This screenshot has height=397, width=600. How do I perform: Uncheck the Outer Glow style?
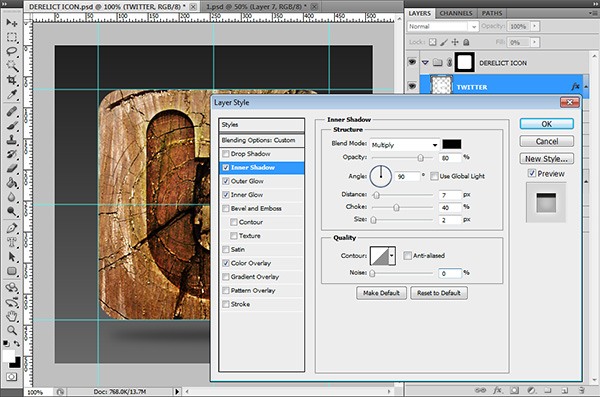tap(226, 181)
